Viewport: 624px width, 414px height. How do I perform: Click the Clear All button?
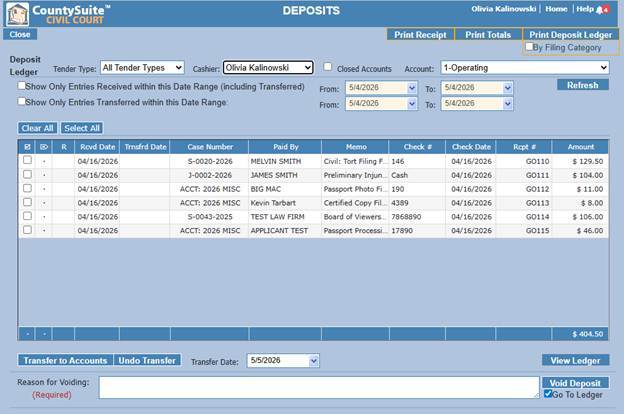[x=37, y=128]
